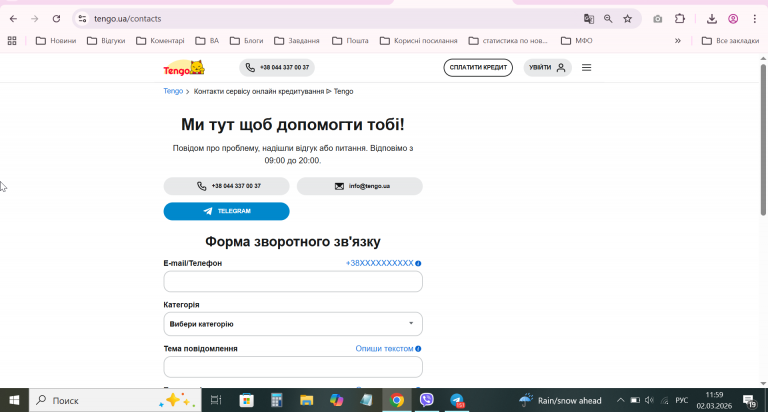Open the Корисні посилання bookmark folder
This screenshot has width=768, height=412.
point(419,41)
